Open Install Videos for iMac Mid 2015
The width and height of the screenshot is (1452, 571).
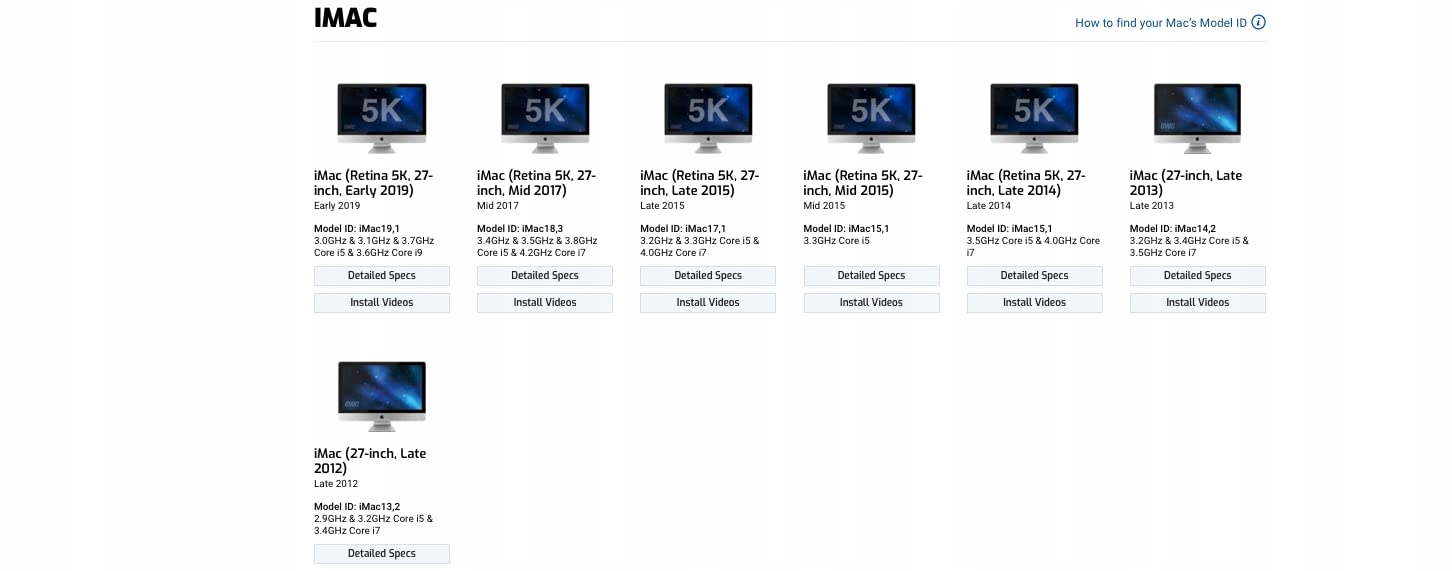click(x=871, y=303)
